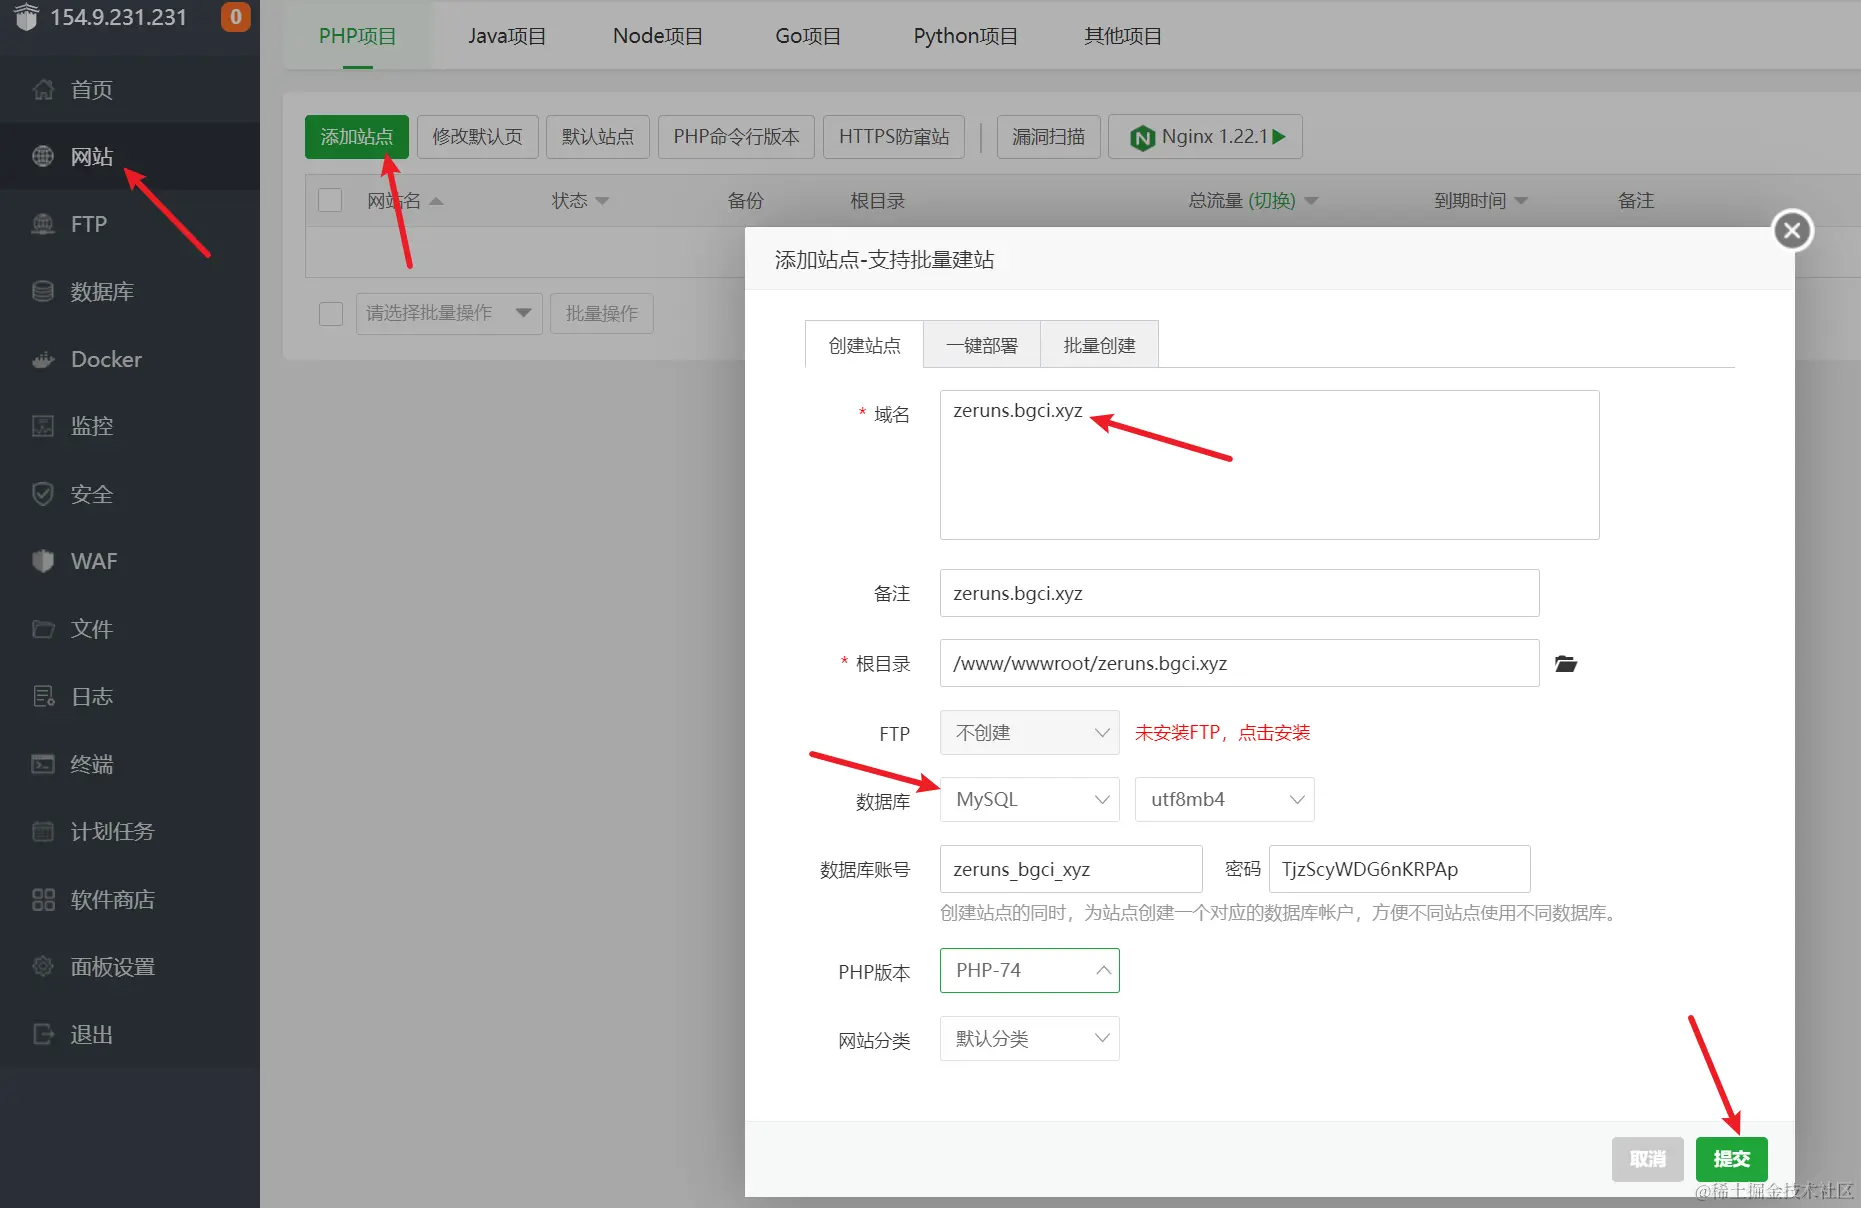Open the FTP 不创建 dropdown

(1029, 733)
